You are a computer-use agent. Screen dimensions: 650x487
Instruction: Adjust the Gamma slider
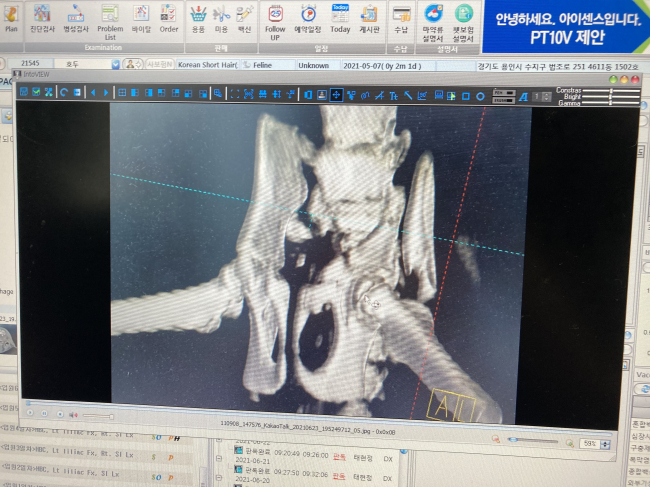(x=611, y=103)
